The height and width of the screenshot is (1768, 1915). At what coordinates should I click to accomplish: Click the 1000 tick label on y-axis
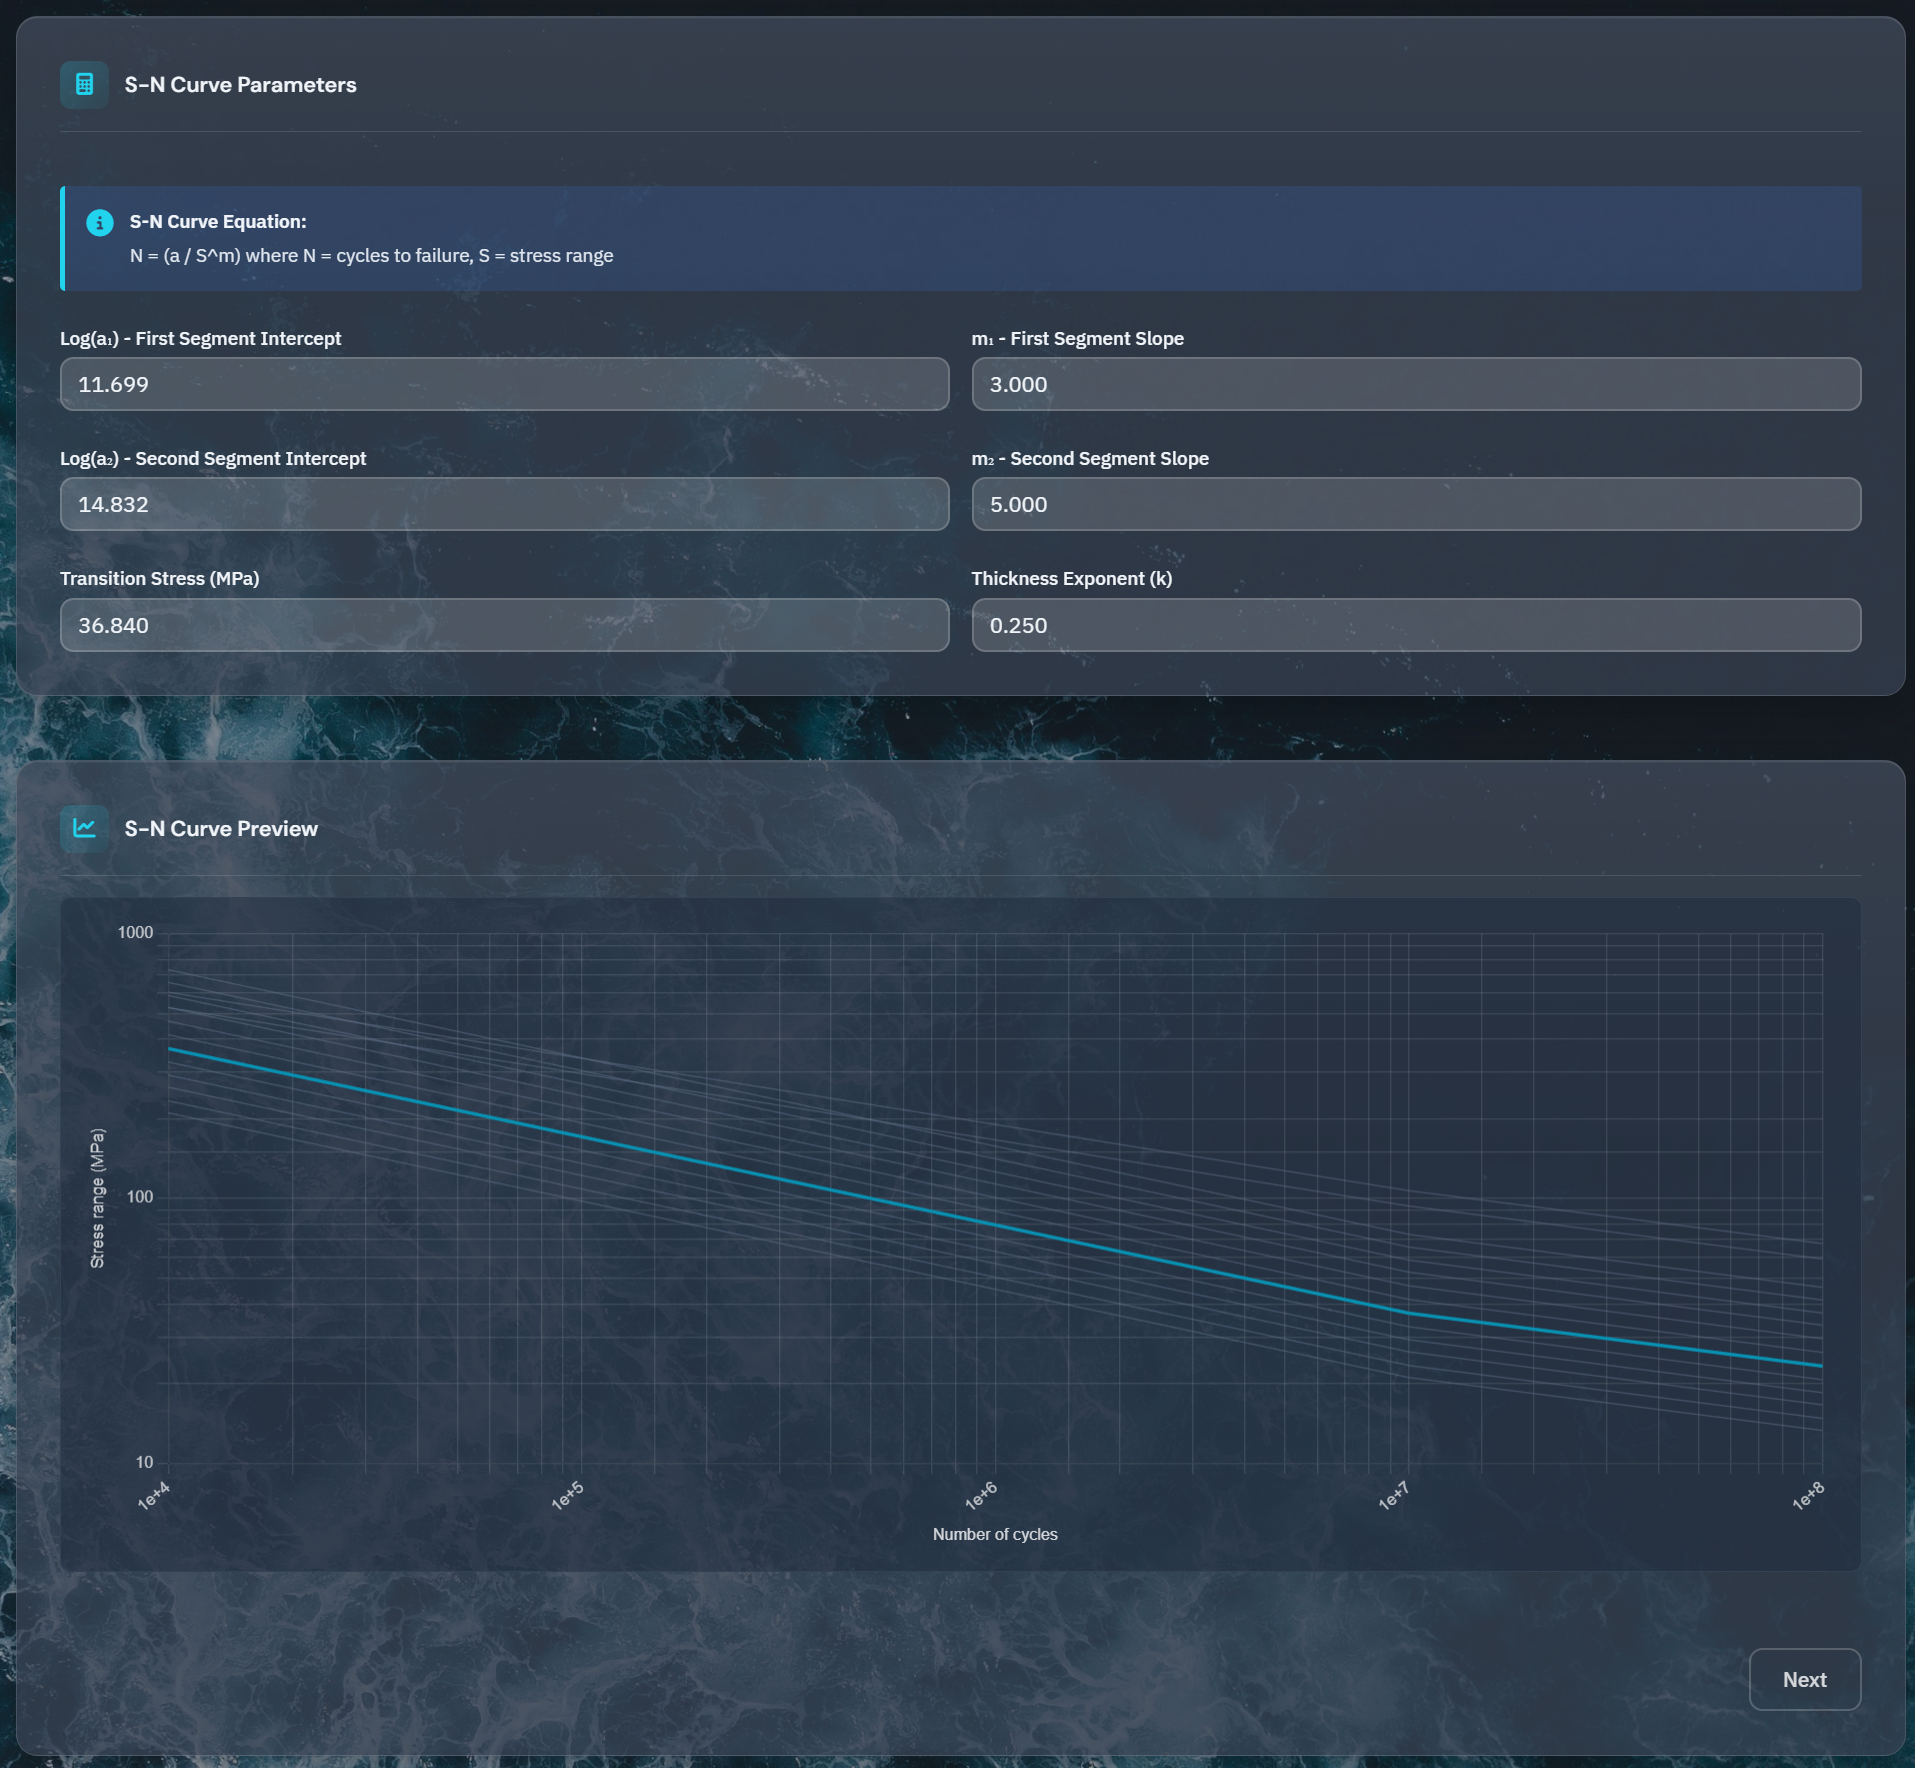coord(135,933)
